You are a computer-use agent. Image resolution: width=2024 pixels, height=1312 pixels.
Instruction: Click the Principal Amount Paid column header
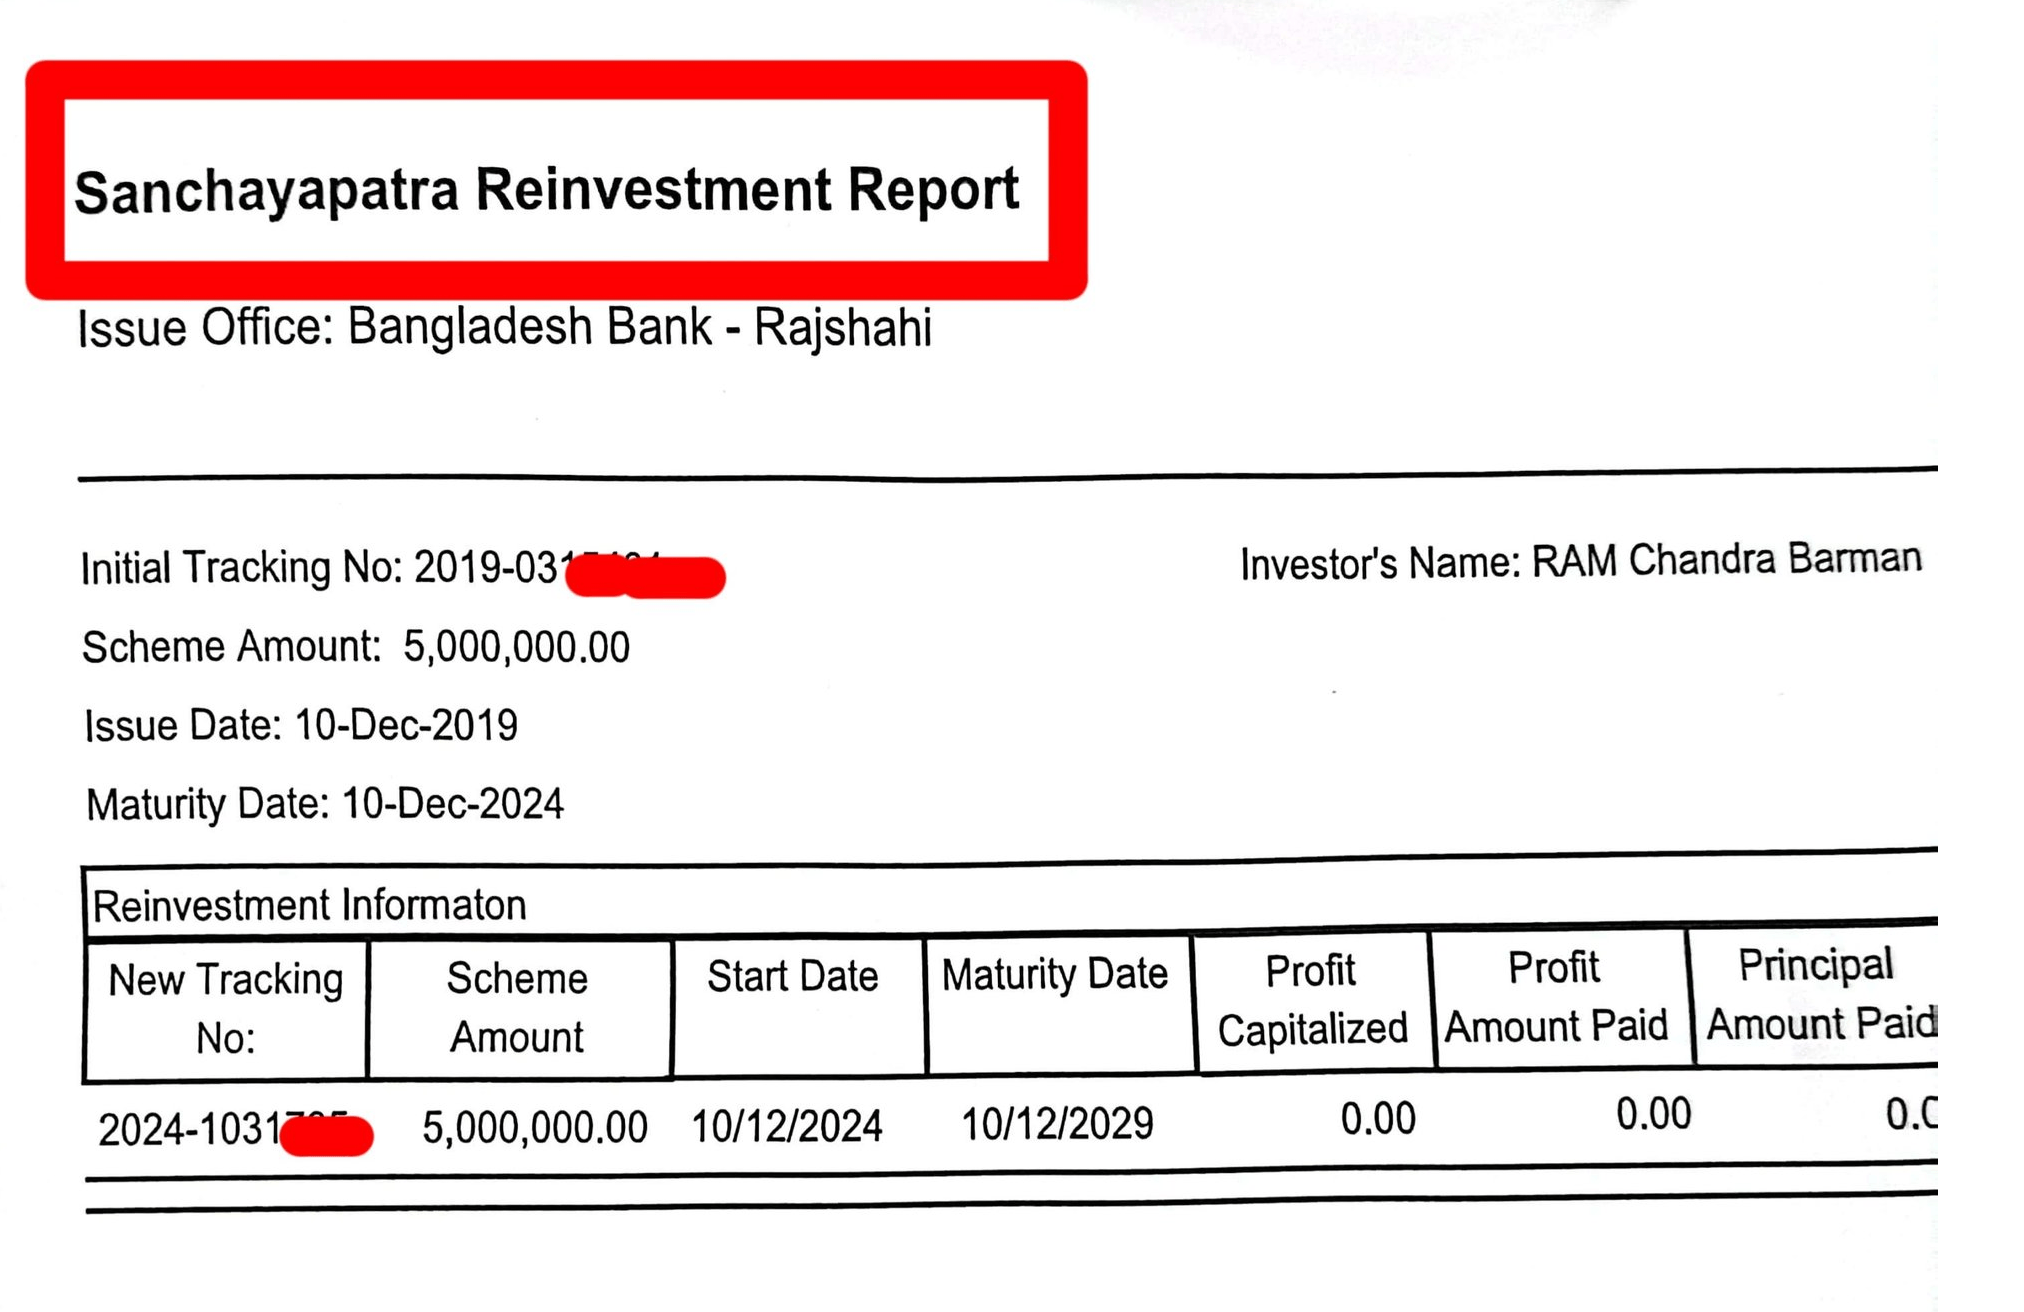1817,994
